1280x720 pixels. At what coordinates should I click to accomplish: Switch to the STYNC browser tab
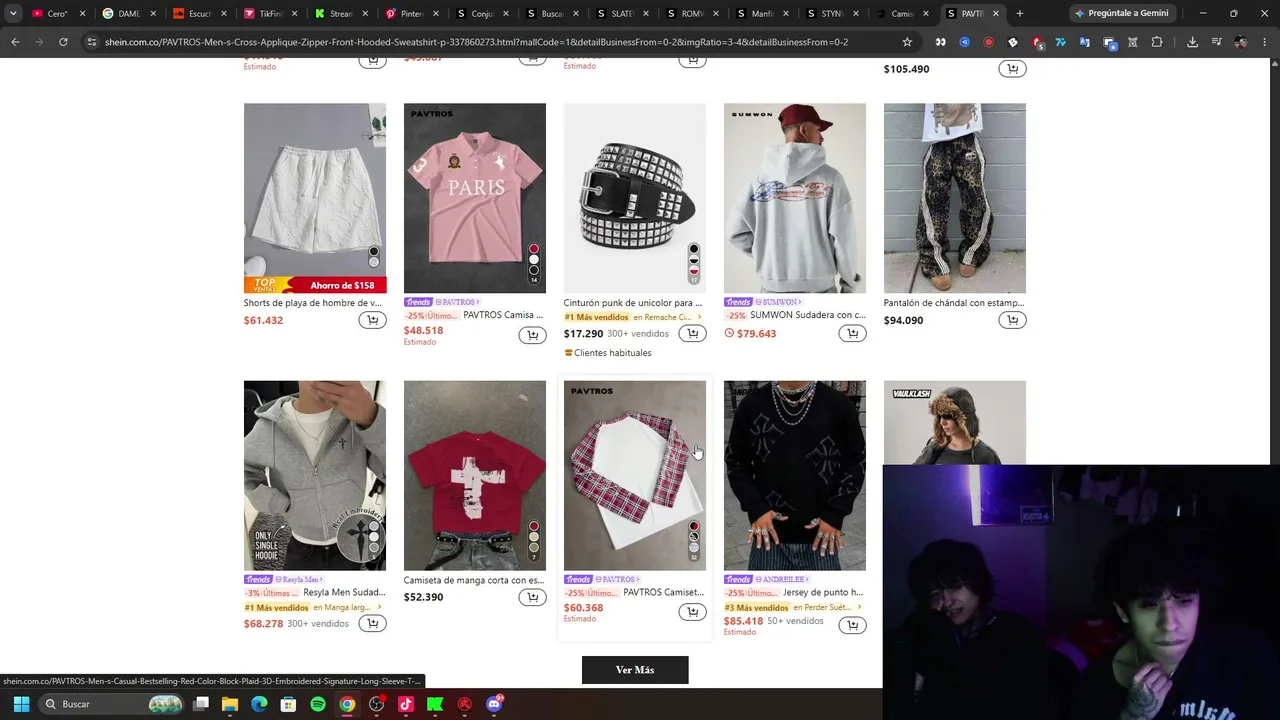(832, 14)
